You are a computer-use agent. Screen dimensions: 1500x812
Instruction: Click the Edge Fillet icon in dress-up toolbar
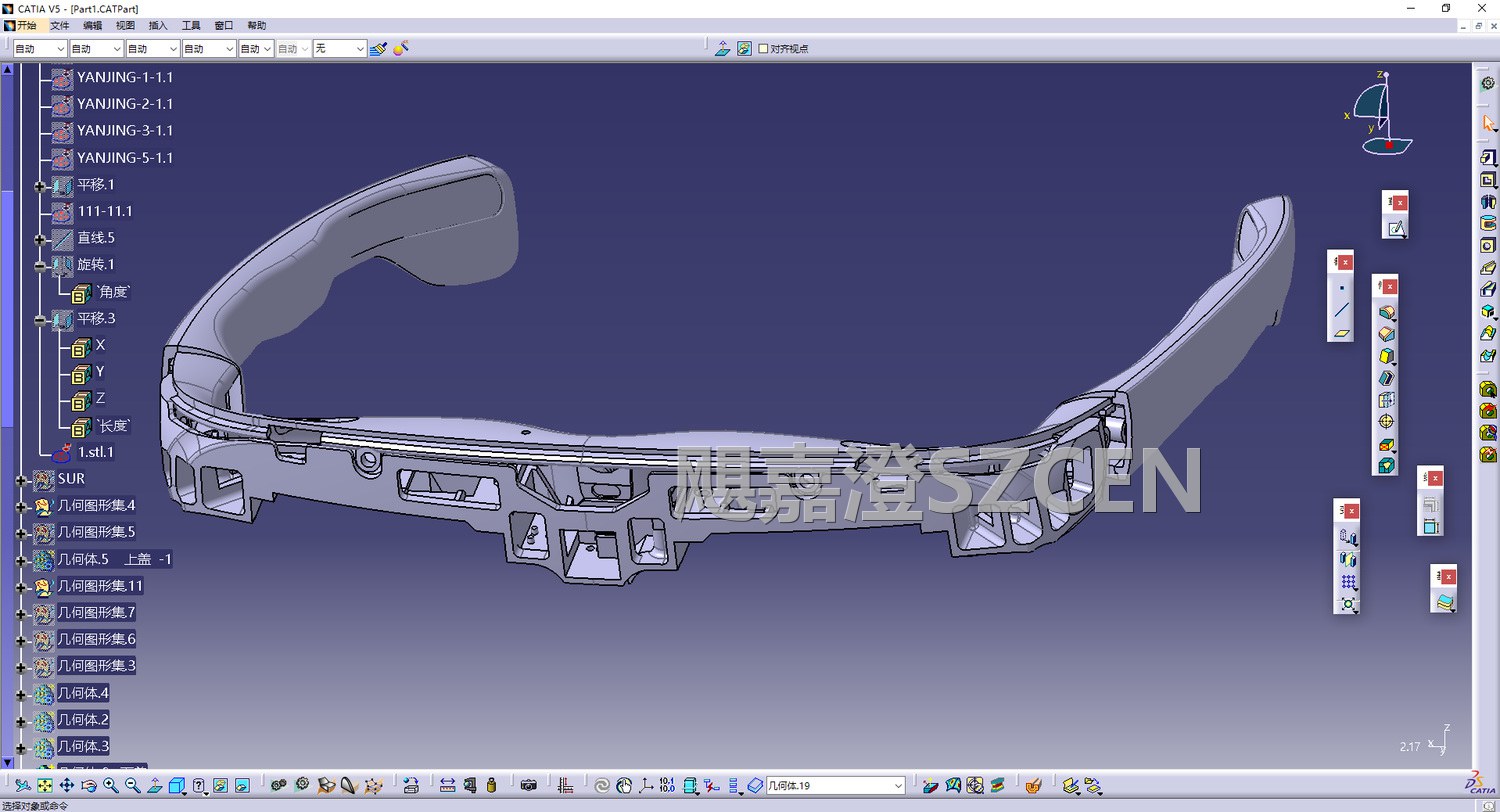coord(1386,312)
